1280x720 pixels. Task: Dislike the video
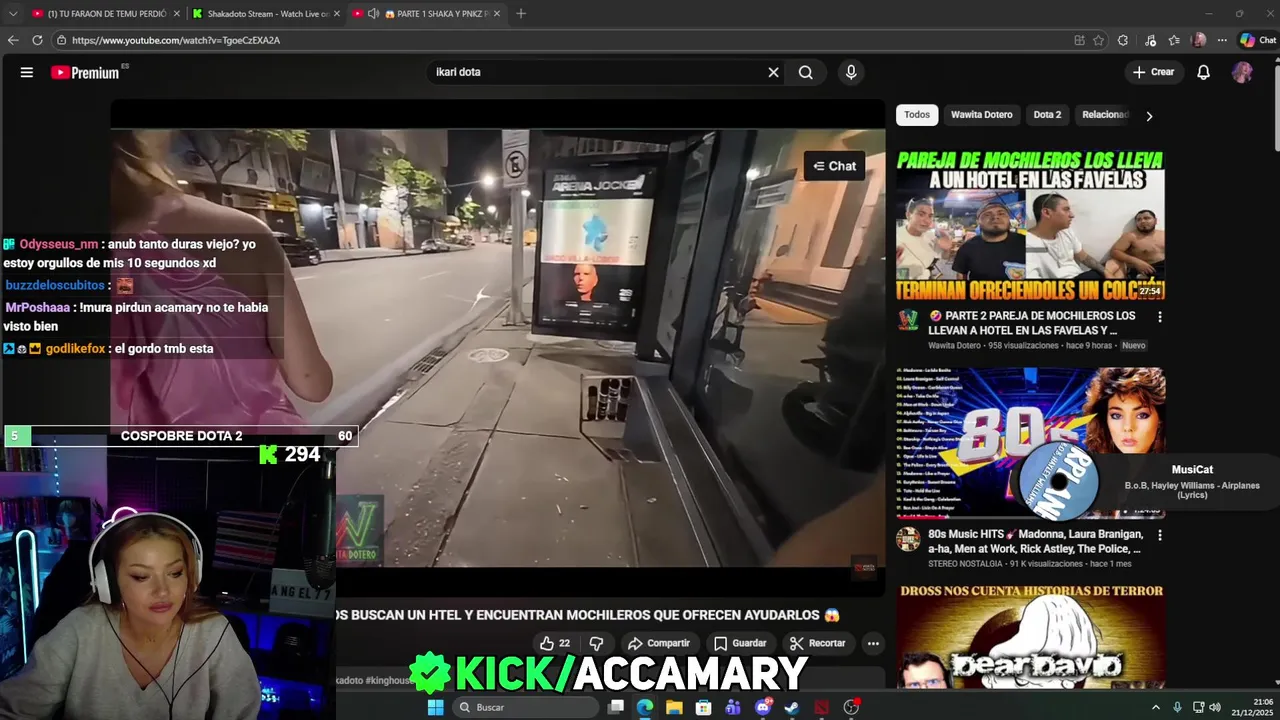pyautogui.click(x=597, y=643)
